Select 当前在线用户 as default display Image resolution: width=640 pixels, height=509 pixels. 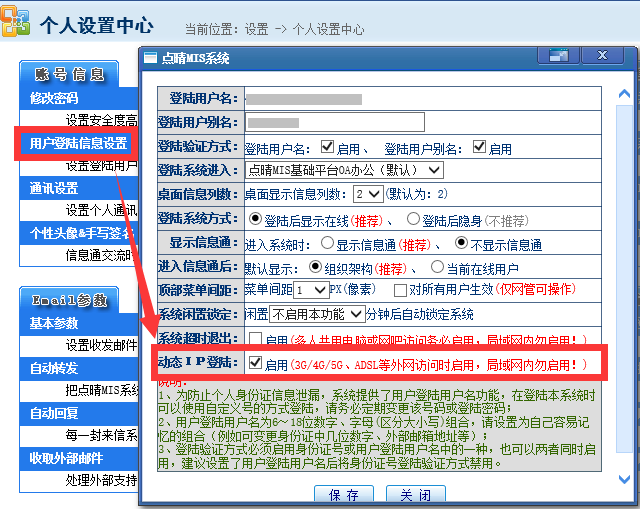click(437, 266)
